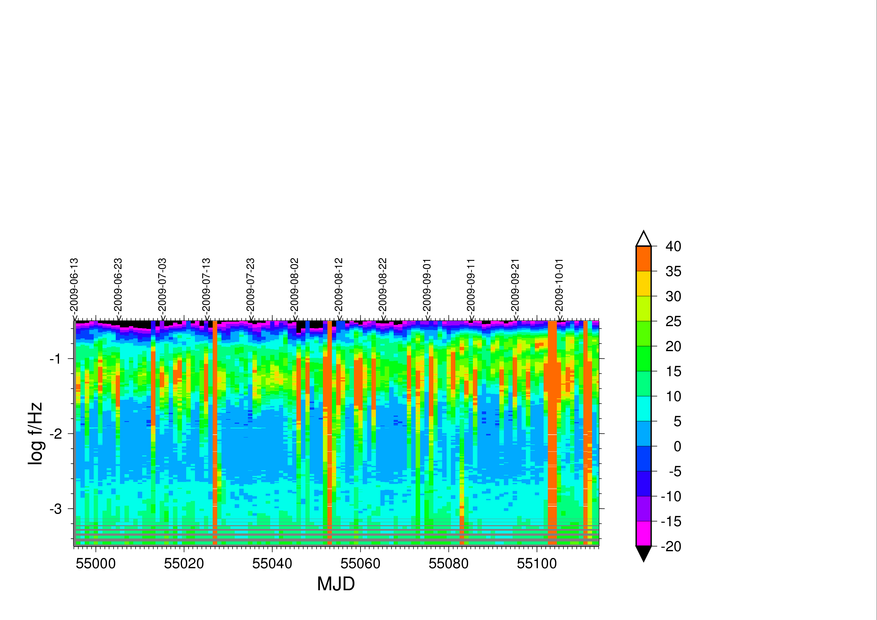877x620 pixels.
Task: Click the 55060 x-axis tick label
Action: coord(360,563)
